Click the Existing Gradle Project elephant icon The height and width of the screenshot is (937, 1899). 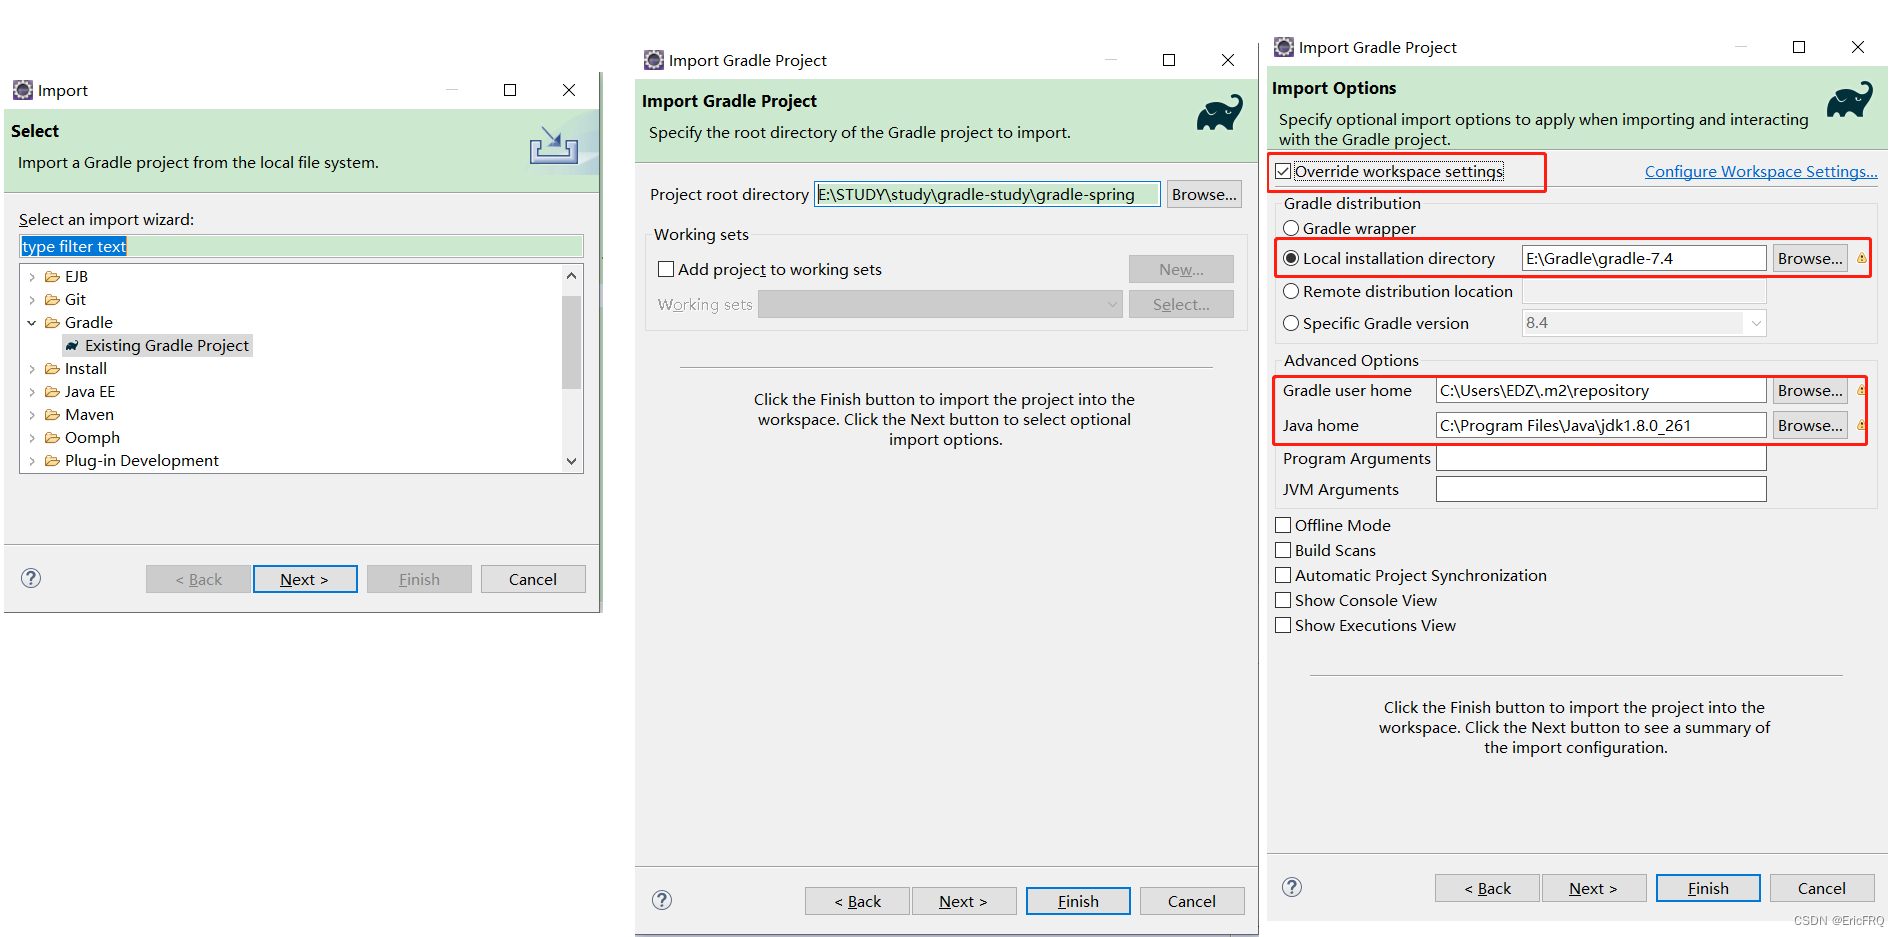[x=72, y=346]
